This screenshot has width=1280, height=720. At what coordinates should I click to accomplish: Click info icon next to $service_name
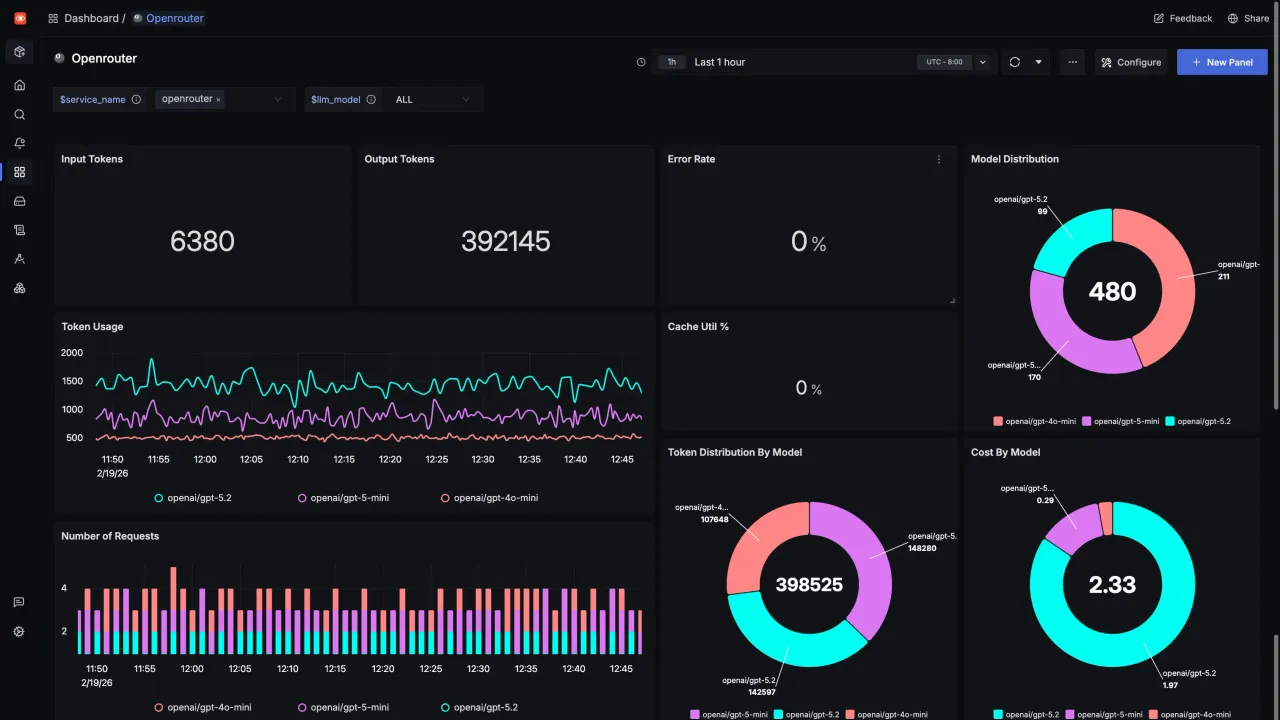[136, 99]
